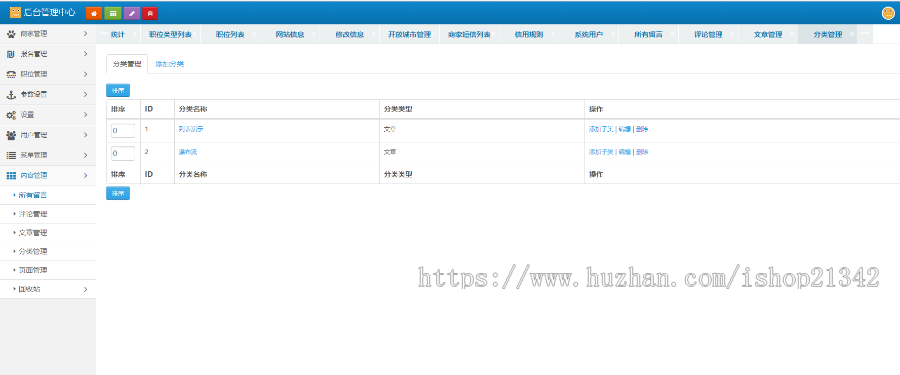900x375 pixels.
Task: Click the tab bar right scroll arrow
Action: click(x=865, y=34)
